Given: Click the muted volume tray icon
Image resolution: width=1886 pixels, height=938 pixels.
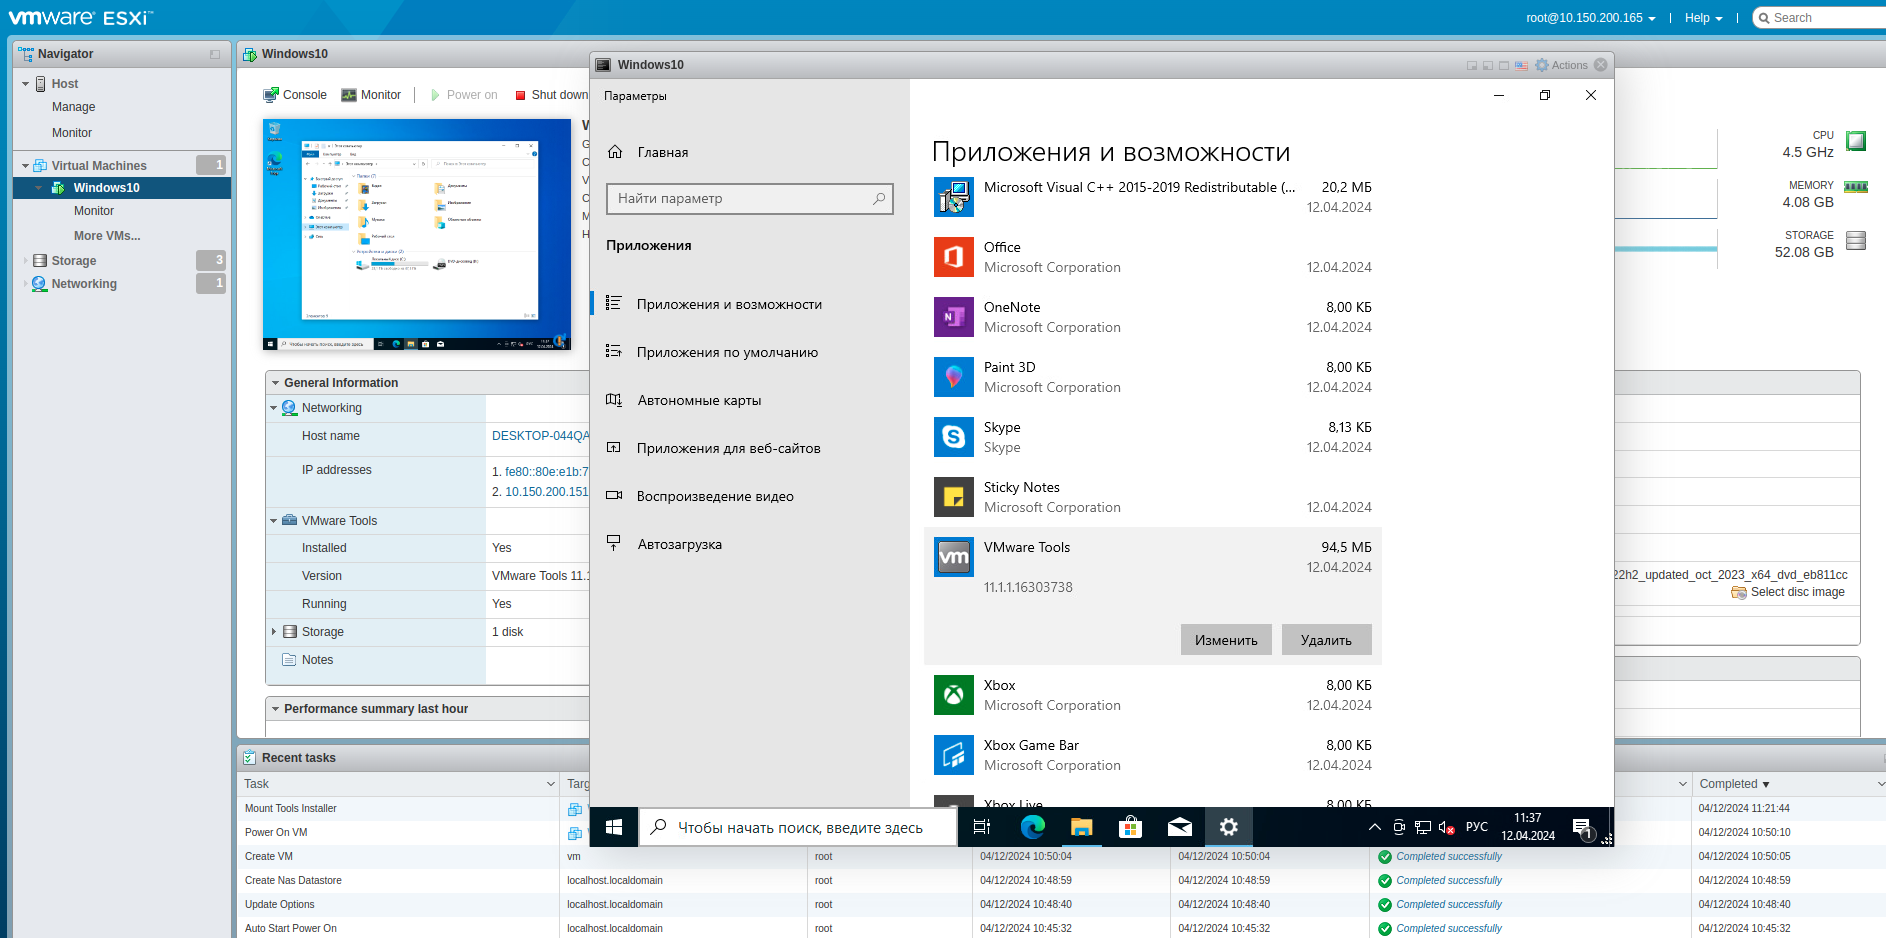Looking at the screenshot, I should point(1446,828).
